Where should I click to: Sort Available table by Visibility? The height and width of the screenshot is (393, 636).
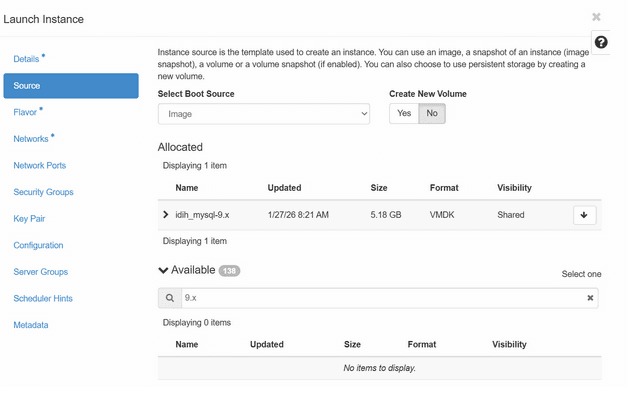[x=509, y=344]
